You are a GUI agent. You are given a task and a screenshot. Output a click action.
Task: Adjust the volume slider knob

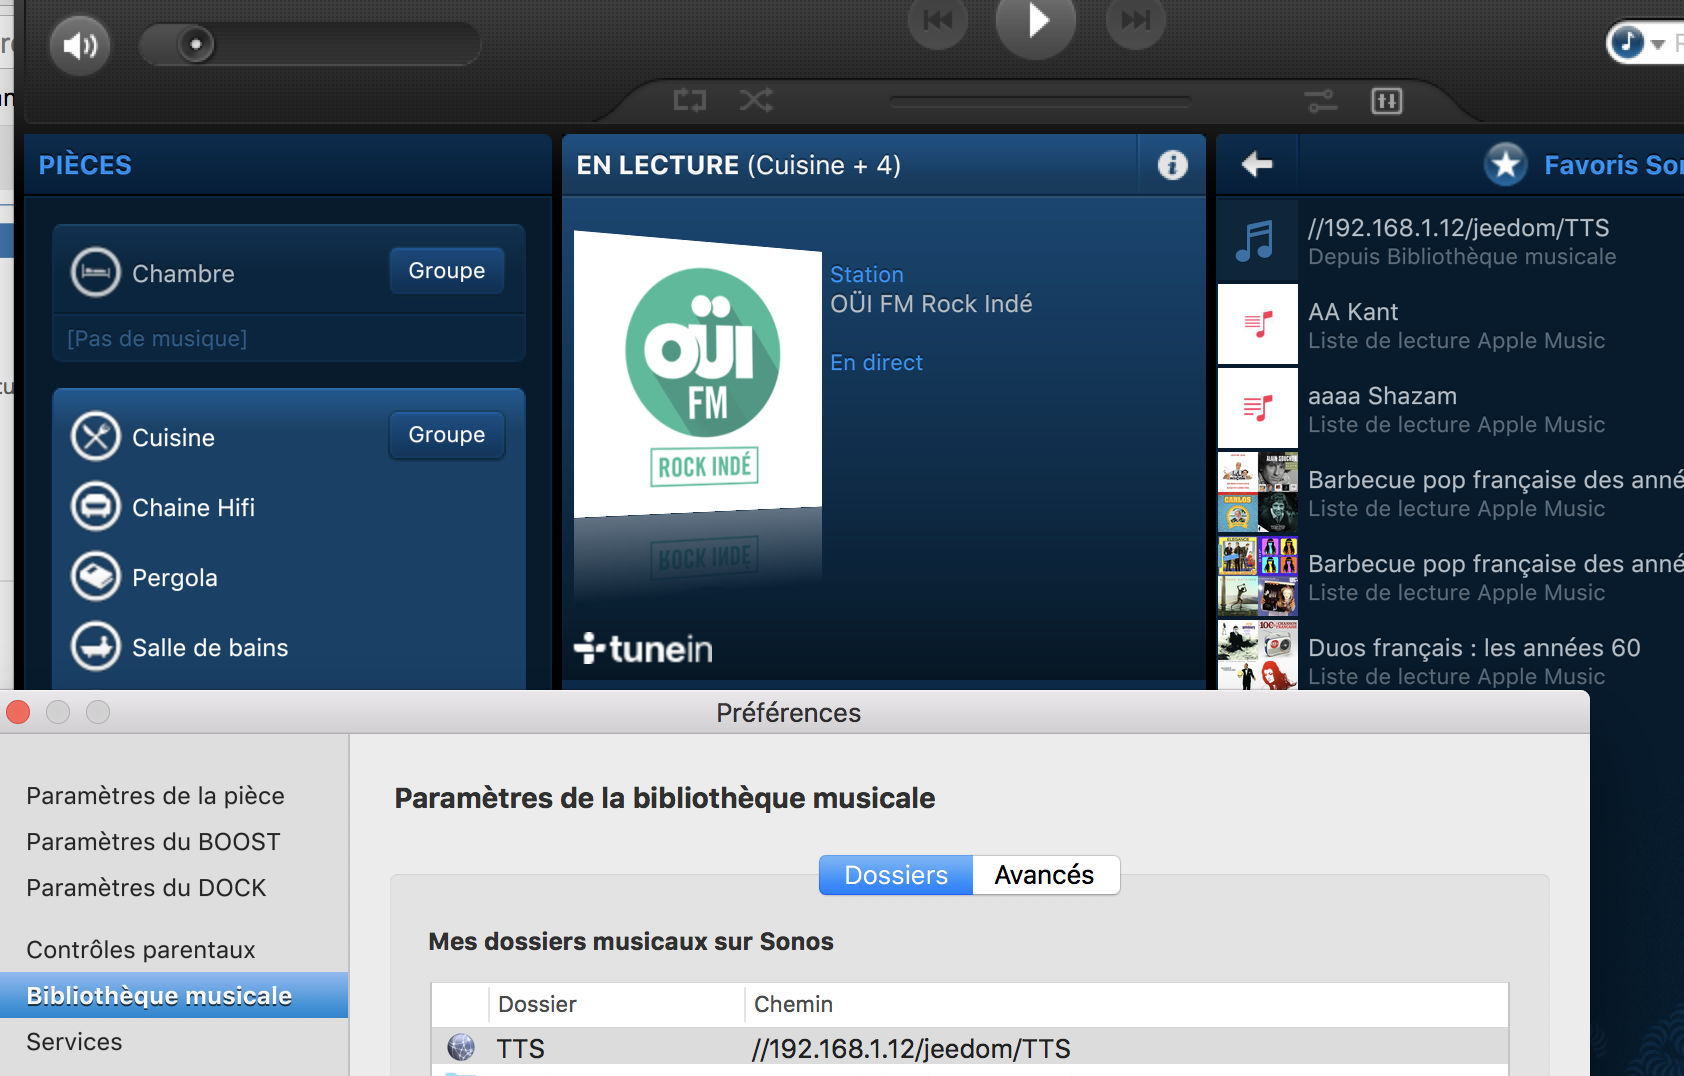point(196,44)
